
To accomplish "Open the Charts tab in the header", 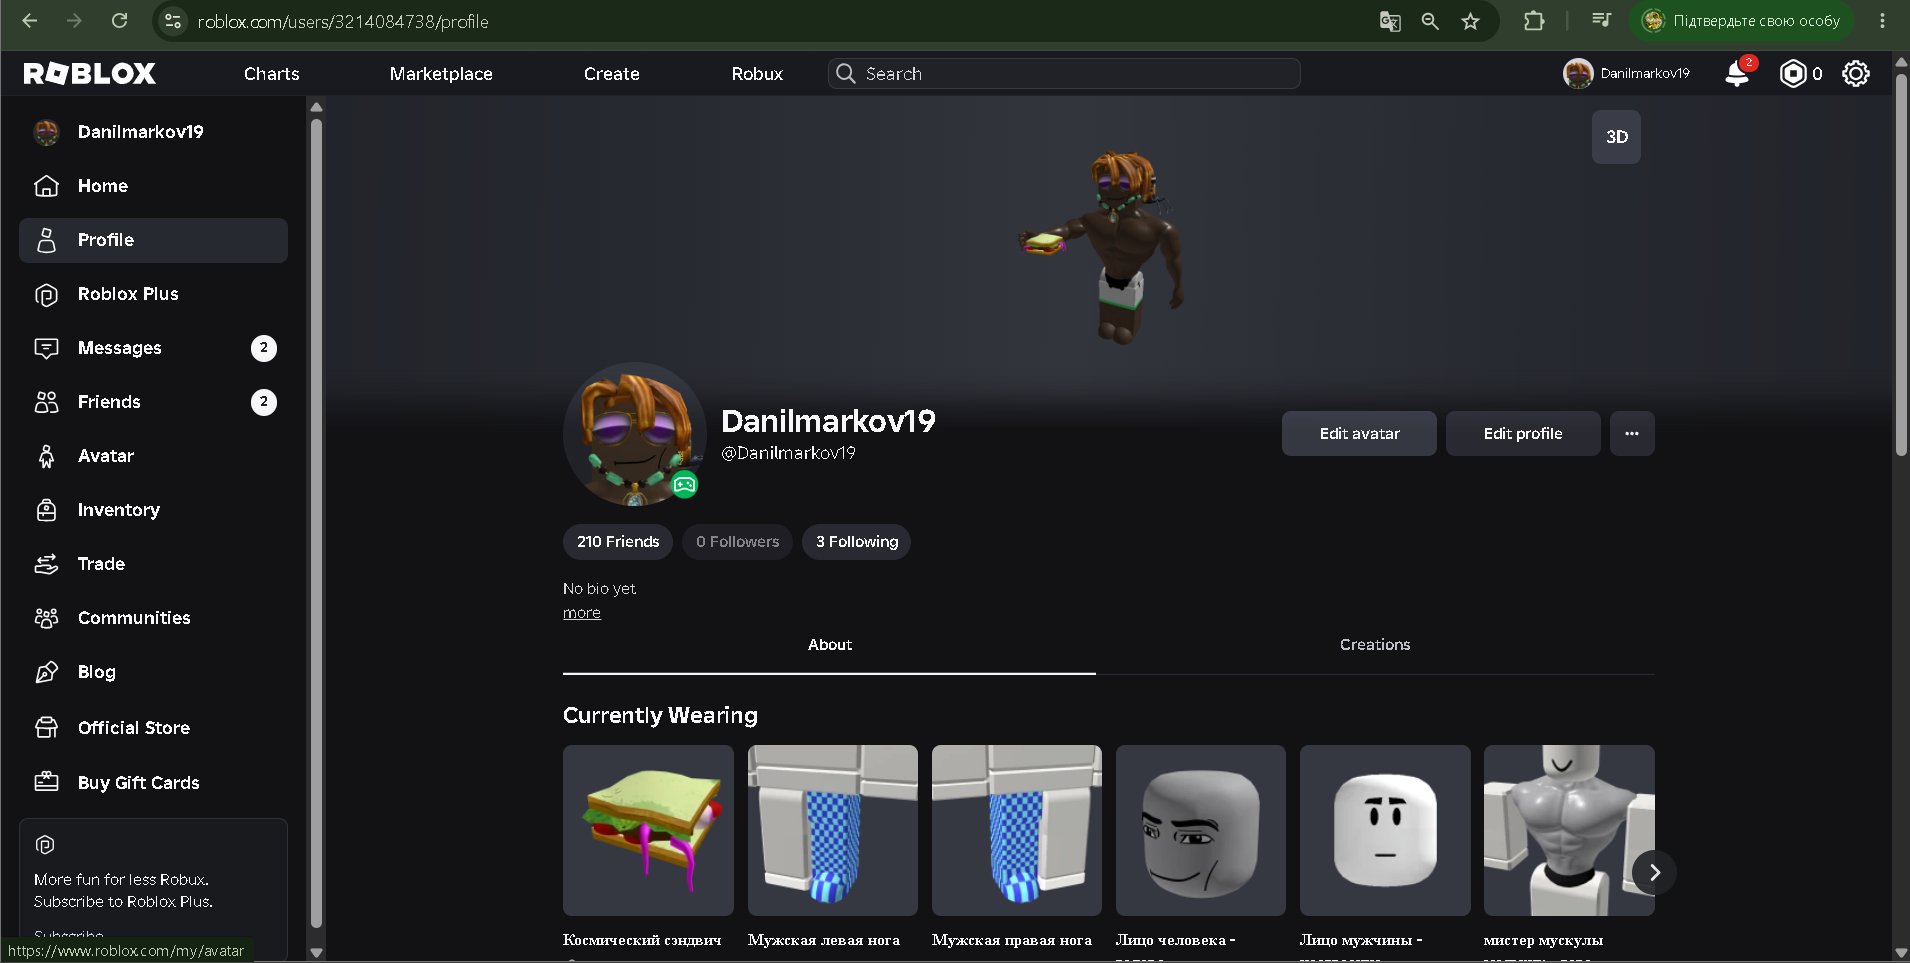I will click(272, 73).
